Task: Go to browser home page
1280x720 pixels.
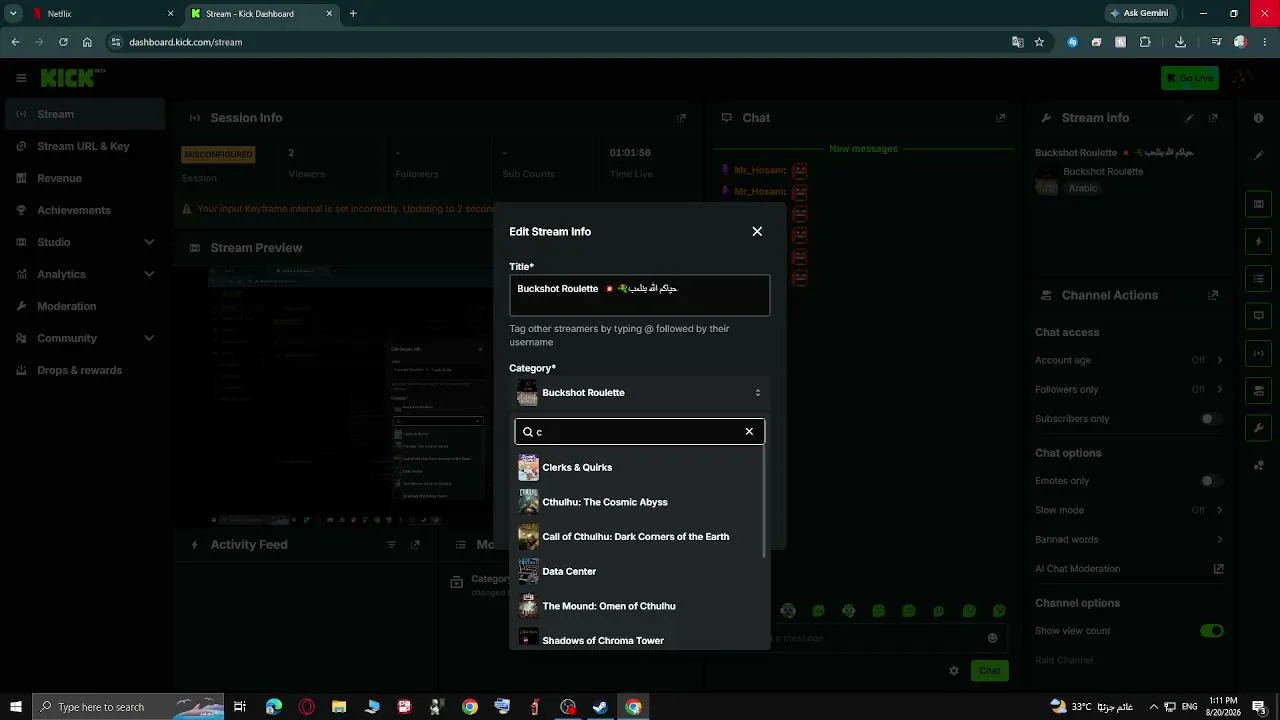Action: click(87, 42)
